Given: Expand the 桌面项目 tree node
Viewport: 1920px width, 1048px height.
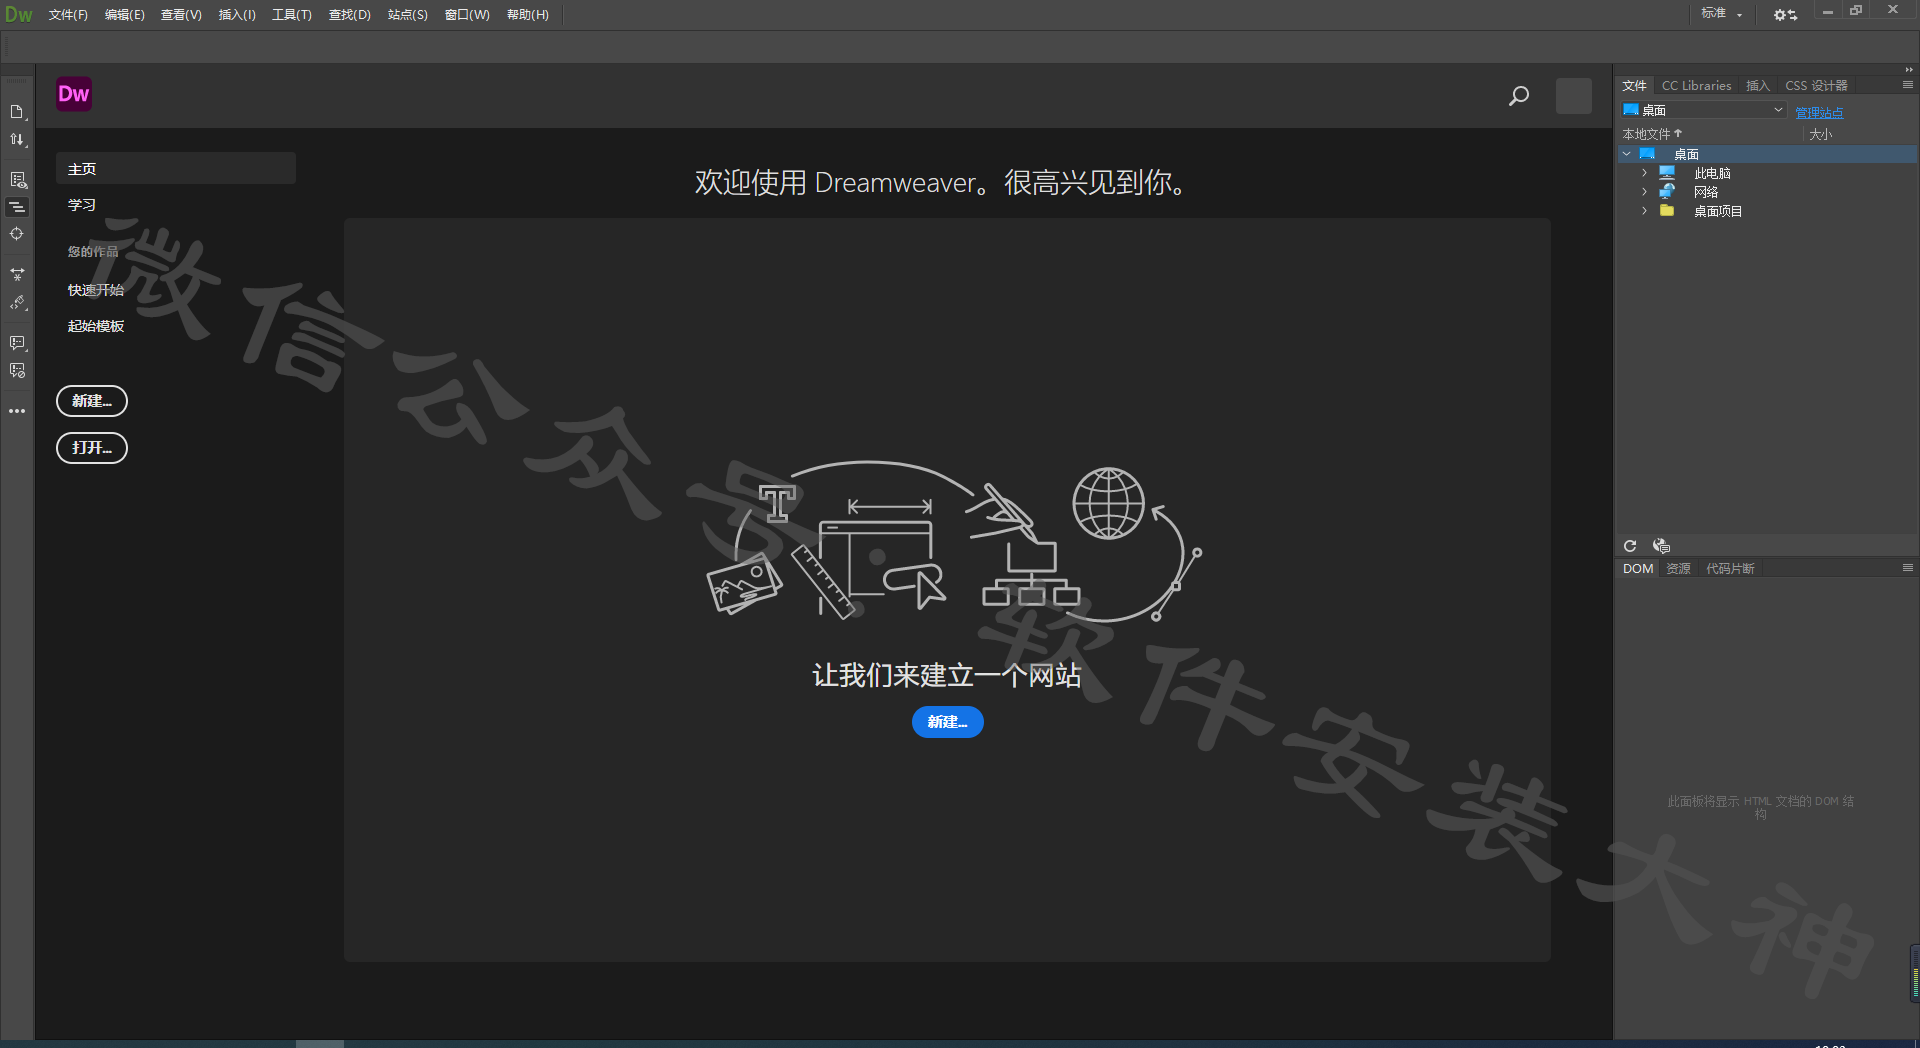Looking at the screenshot, I should click(x=1644, y=211).
